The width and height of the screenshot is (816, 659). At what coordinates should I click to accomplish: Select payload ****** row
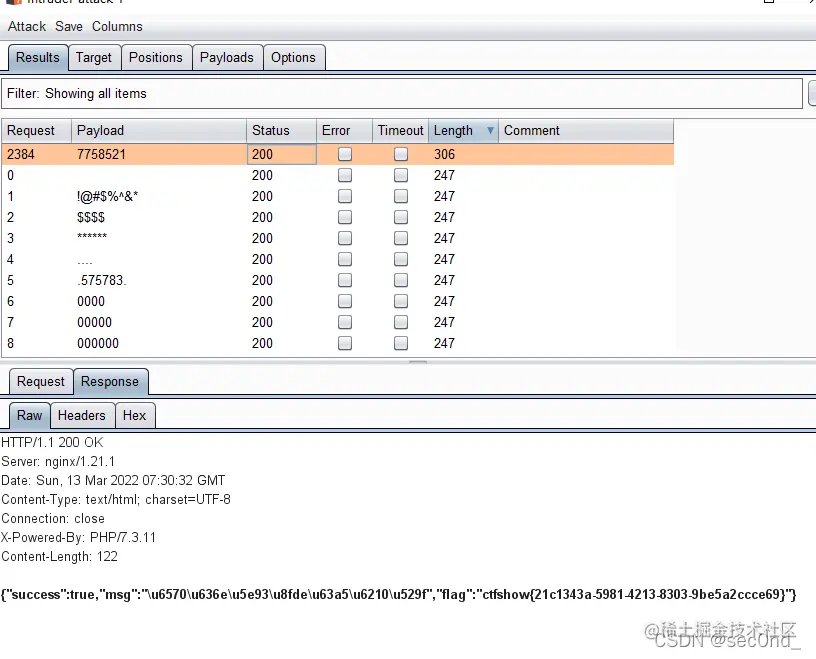click(337, 238)
